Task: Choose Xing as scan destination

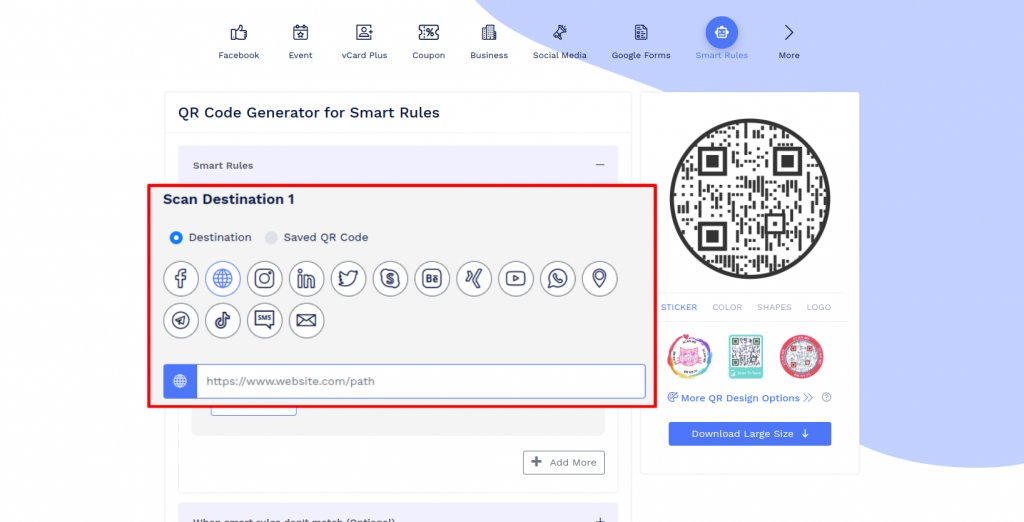Action: (473, 278)
